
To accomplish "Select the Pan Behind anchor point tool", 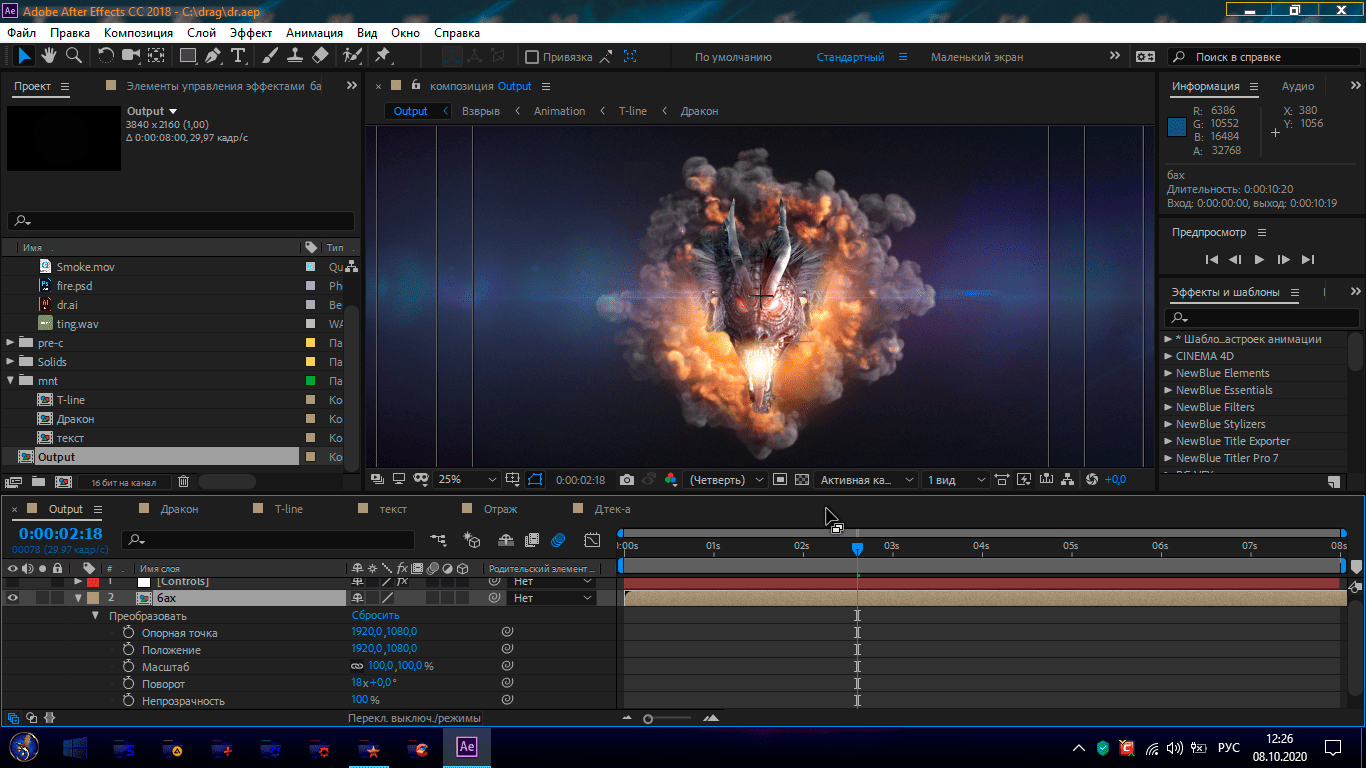I will 157,56.
